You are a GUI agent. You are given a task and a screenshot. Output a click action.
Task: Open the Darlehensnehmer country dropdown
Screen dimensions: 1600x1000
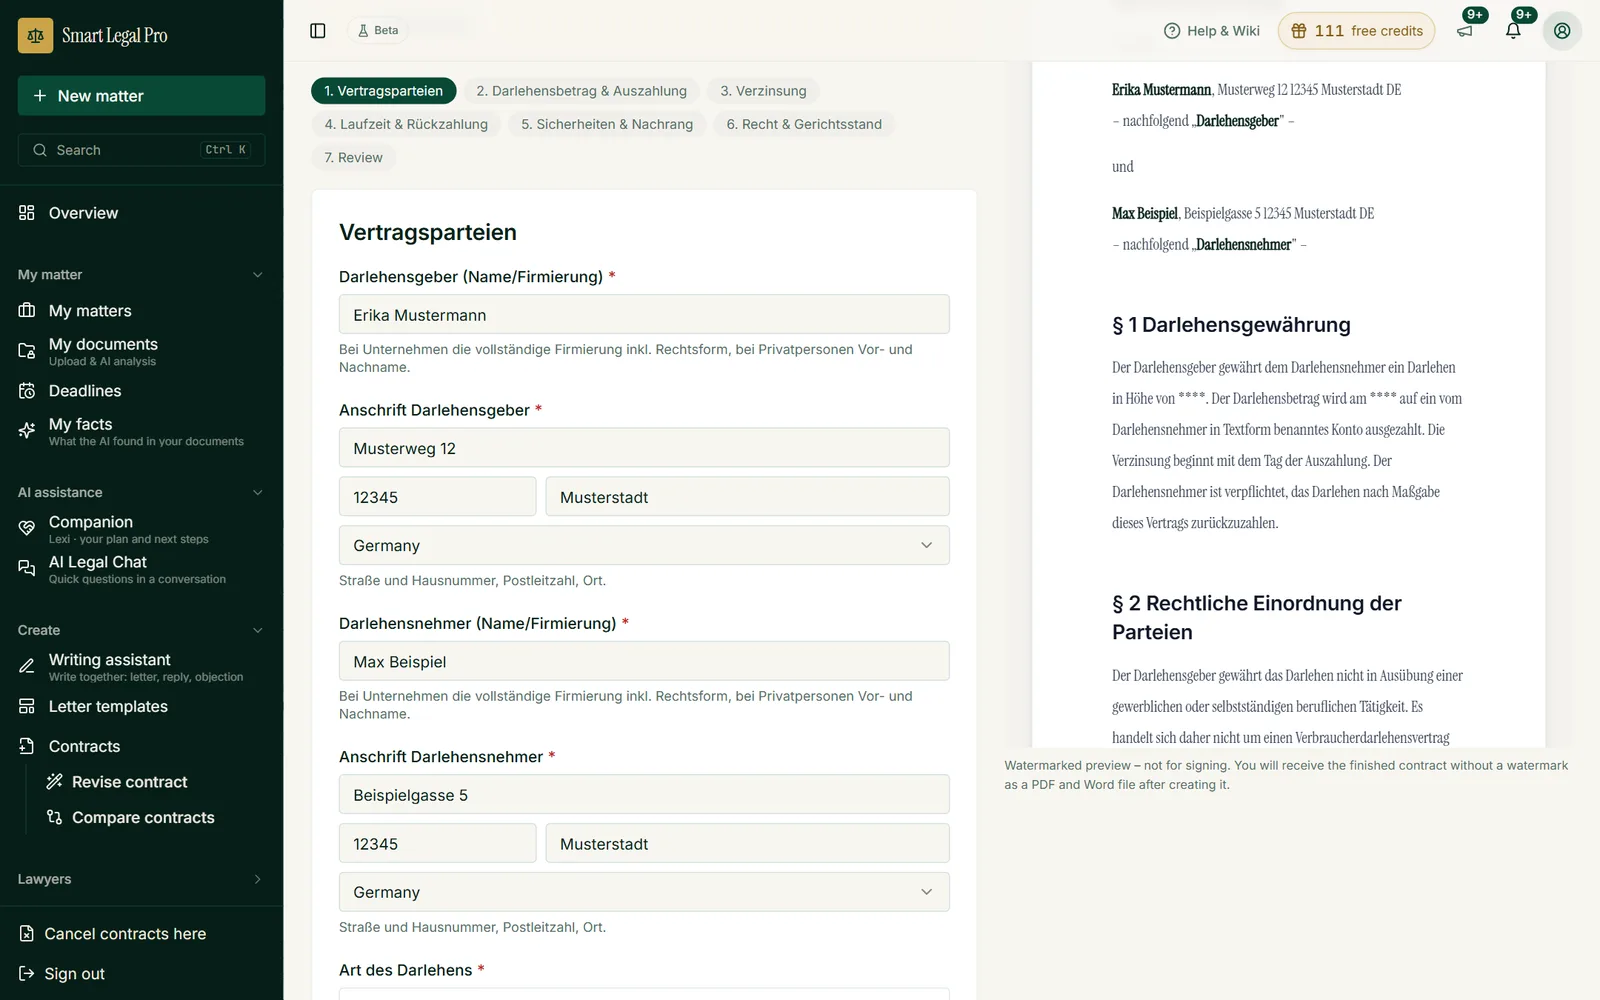(x=644, y=892)
